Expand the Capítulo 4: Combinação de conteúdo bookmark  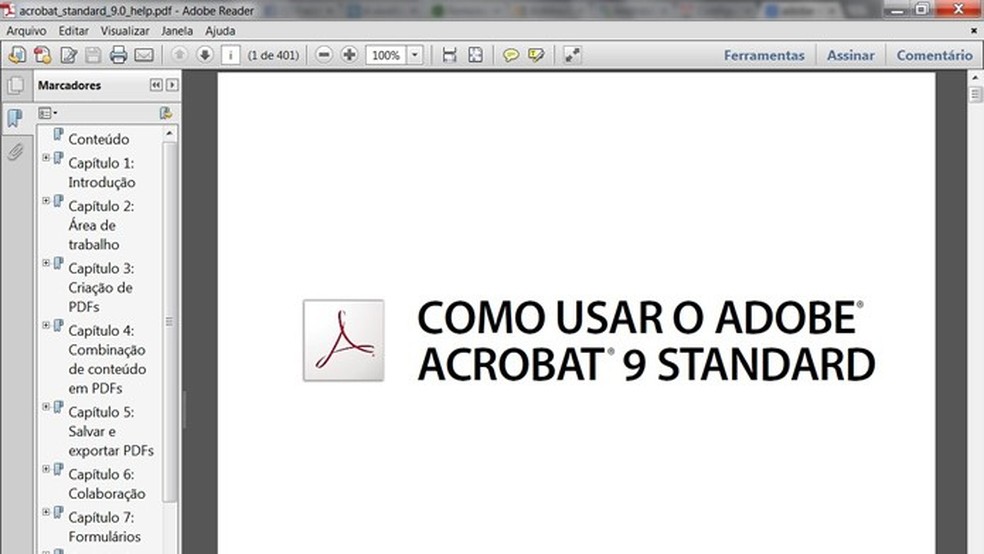(46, 325)
